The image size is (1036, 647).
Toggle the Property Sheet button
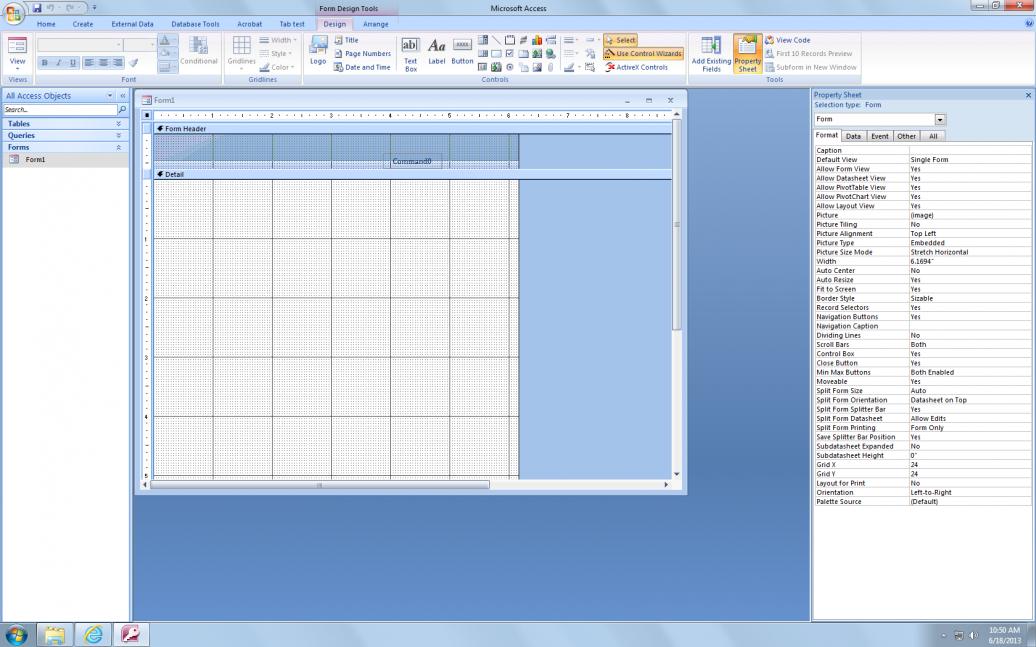[747, 54]
